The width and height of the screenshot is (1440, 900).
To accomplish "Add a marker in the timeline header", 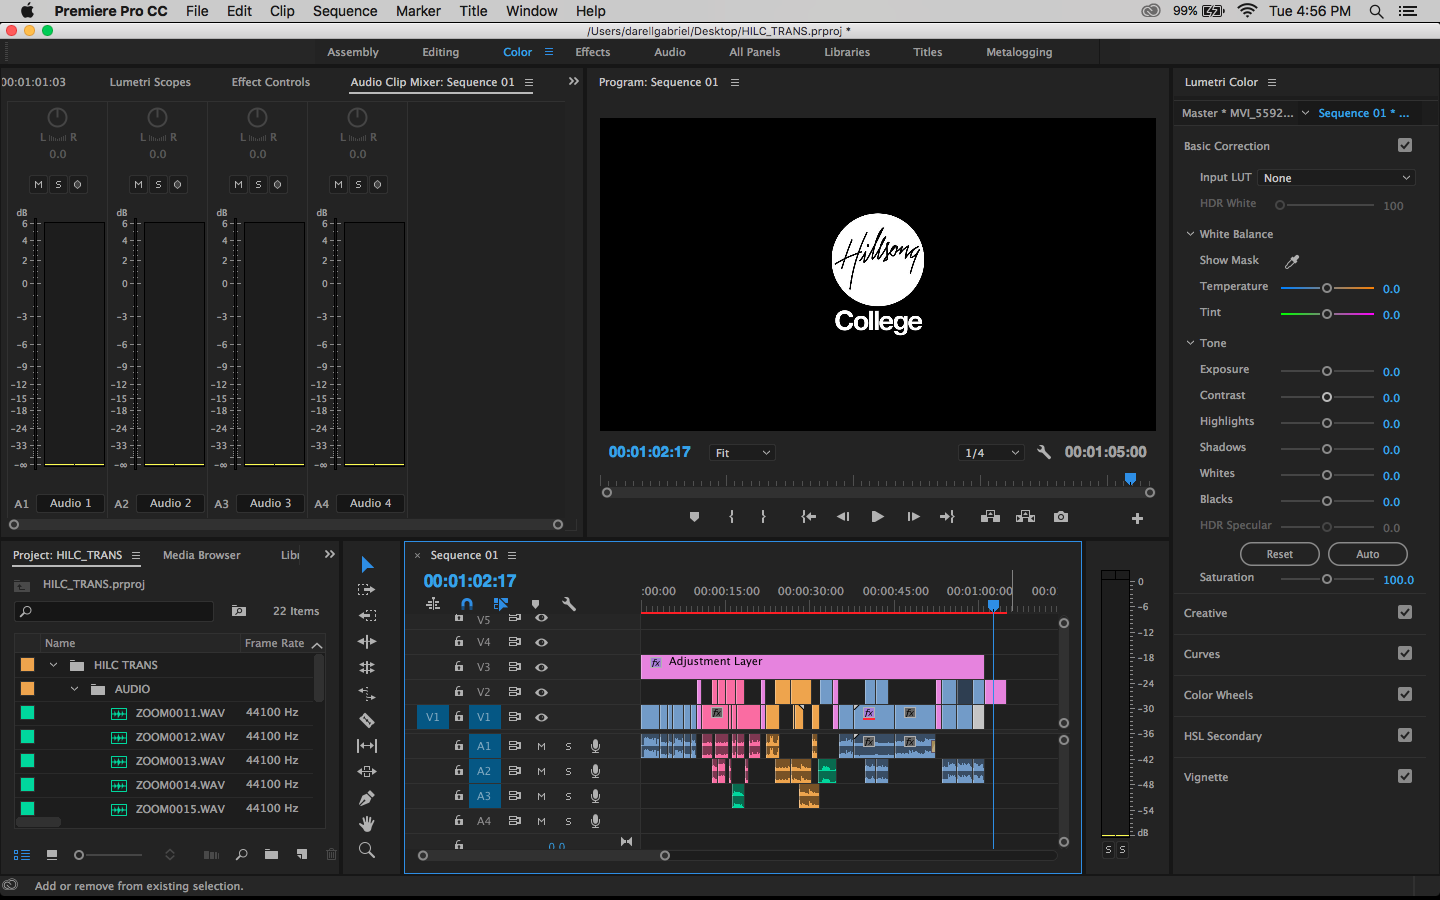I will coord(535,604).
